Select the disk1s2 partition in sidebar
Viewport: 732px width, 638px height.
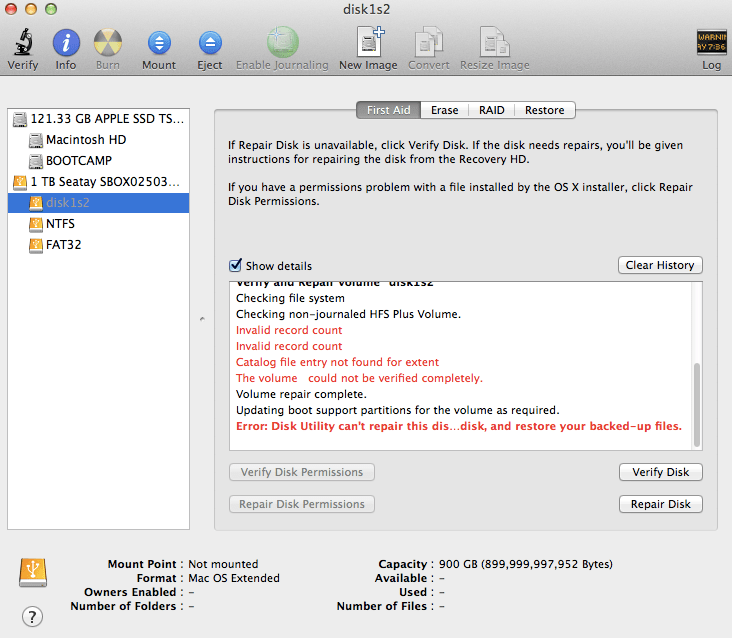click(99, 203)
